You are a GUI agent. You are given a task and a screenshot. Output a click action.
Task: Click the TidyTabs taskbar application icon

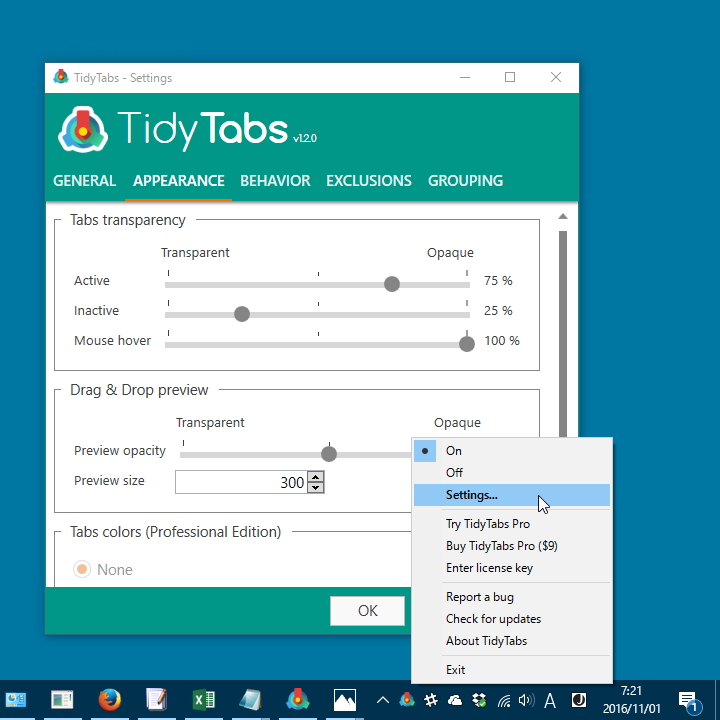coord(298,699)
